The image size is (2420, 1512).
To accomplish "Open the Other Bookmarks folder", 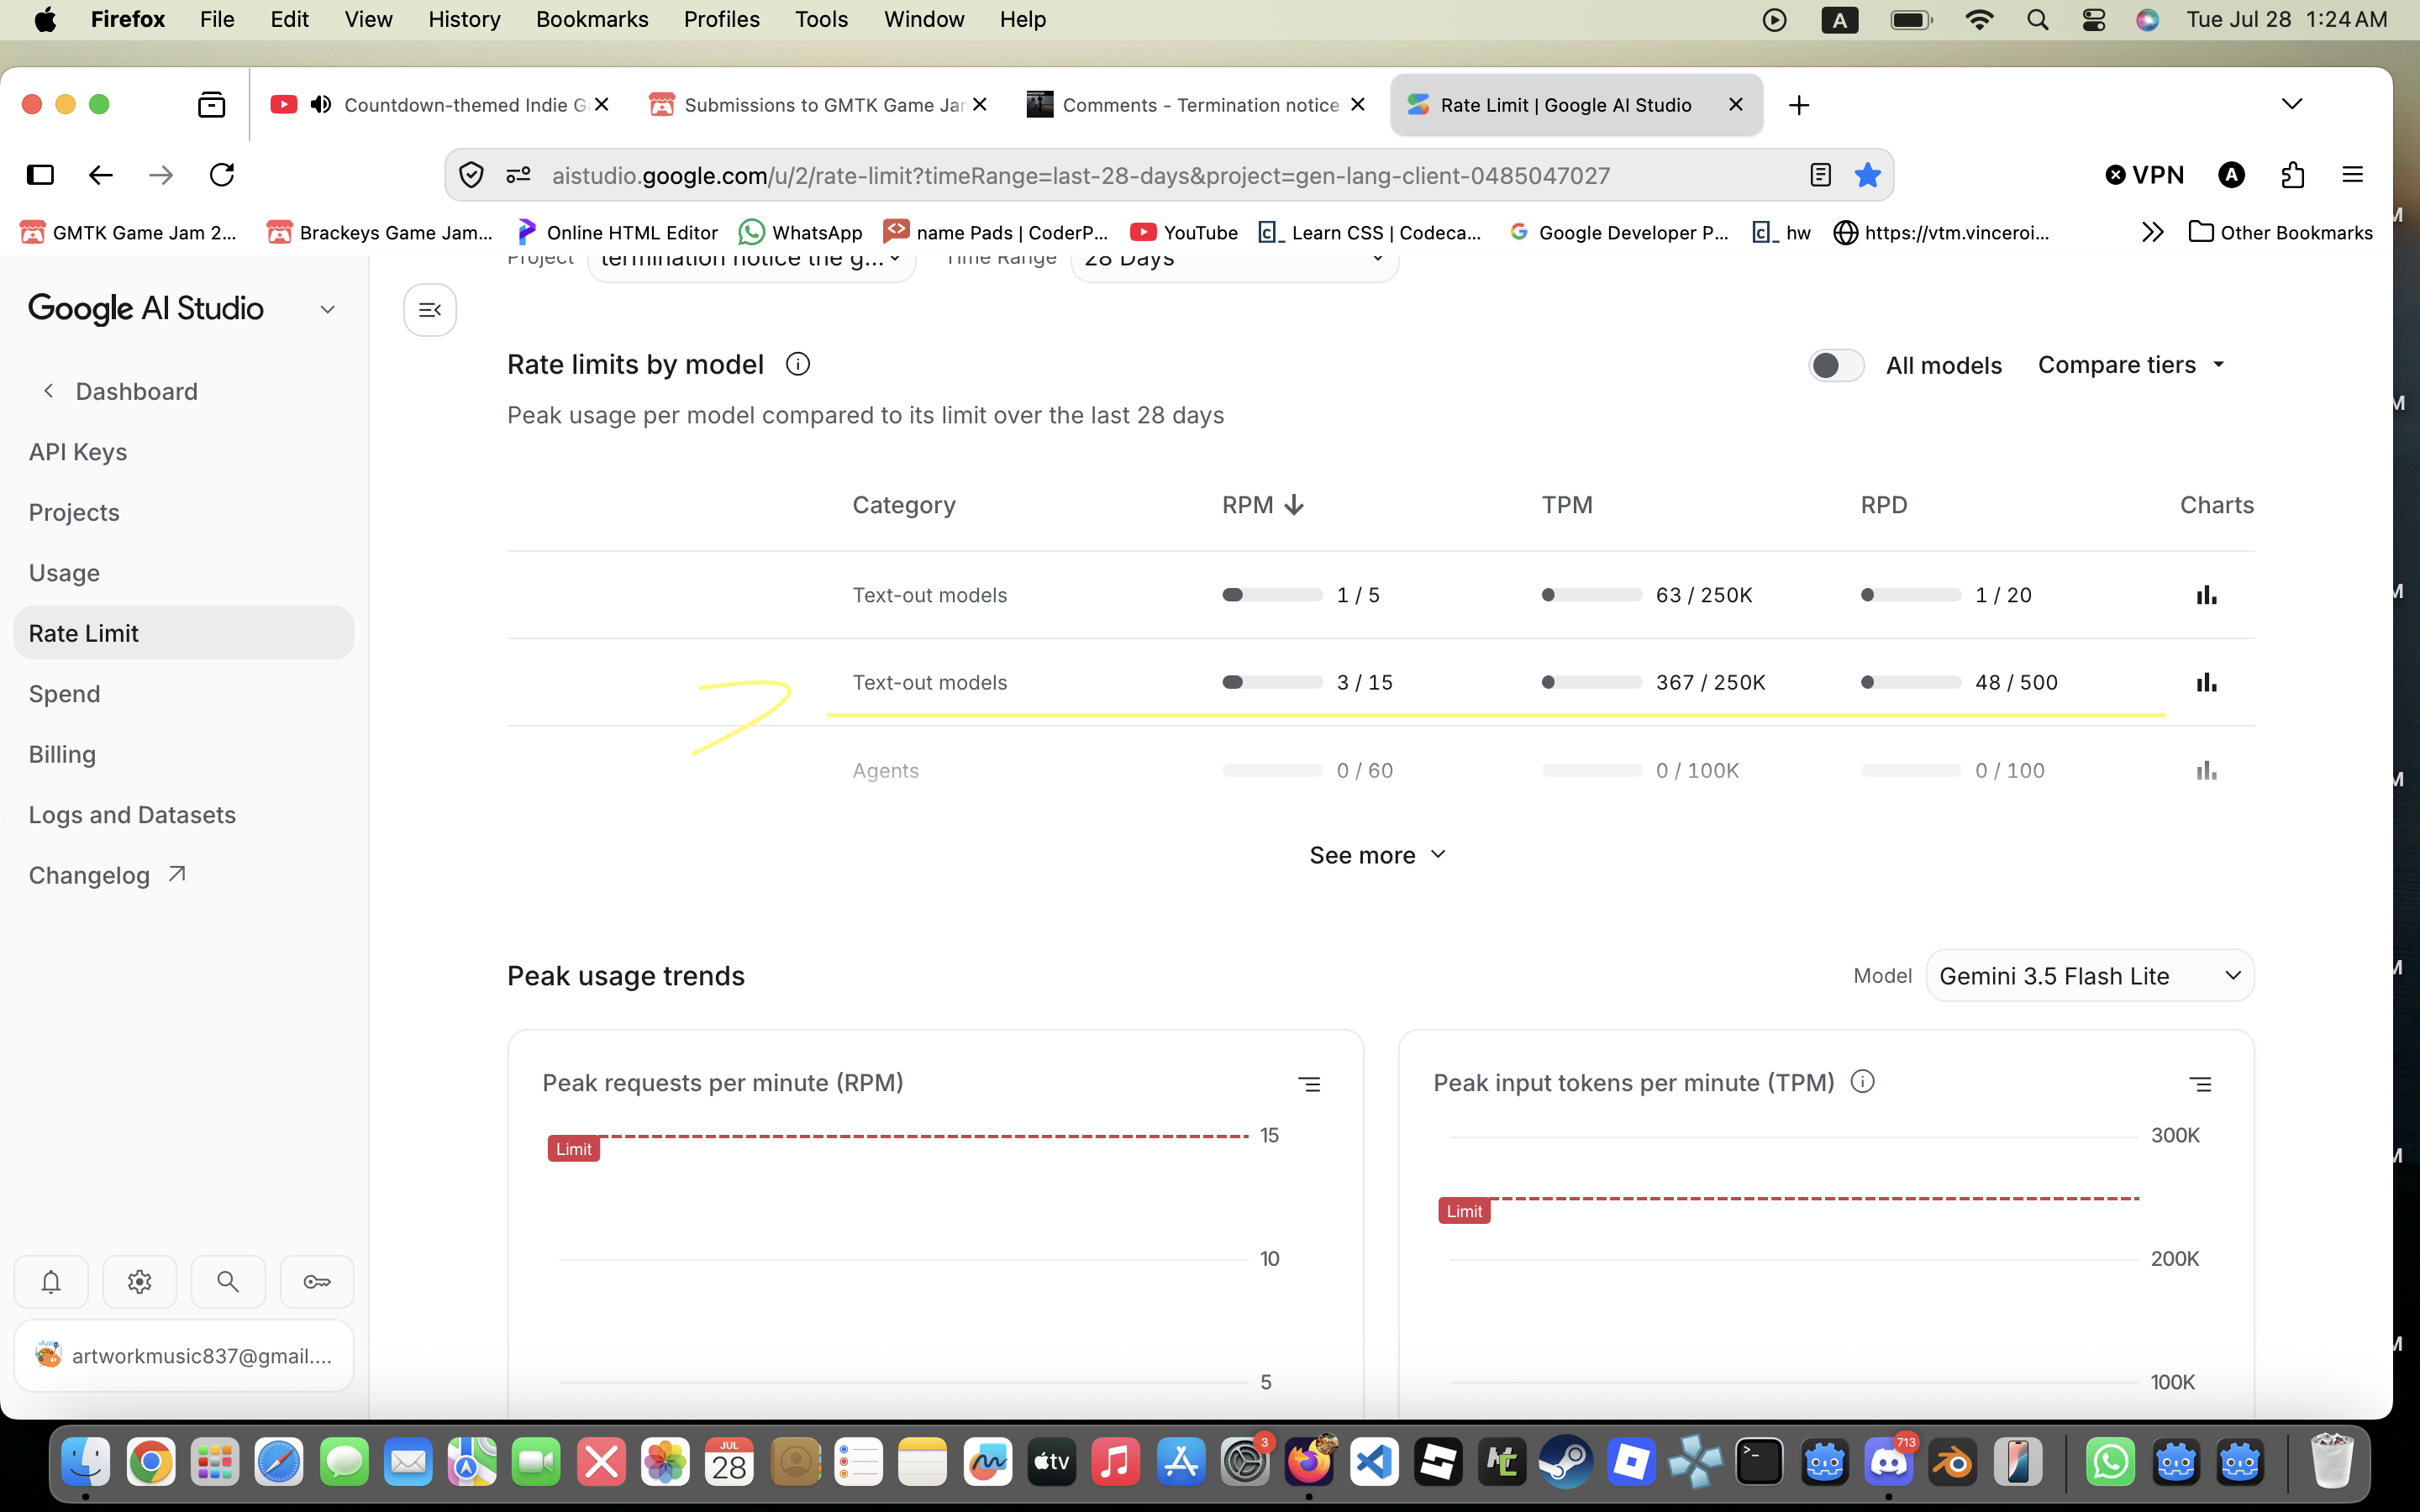I will tap(2281, 232).
